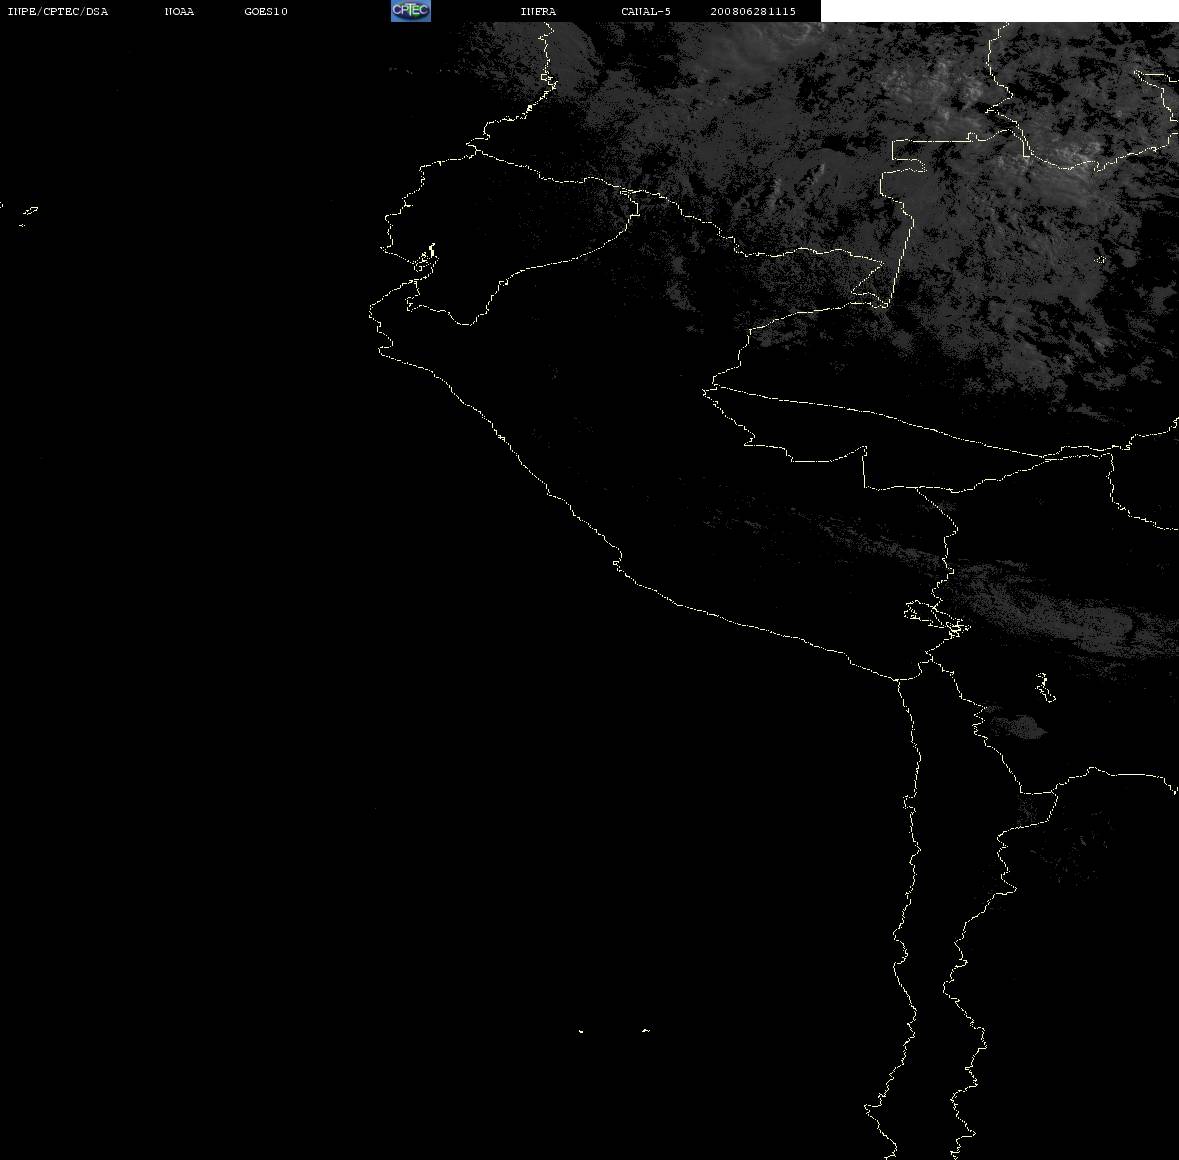
Task: Select the tiny circular lake outline in Brazil
Action: tap(1101, 260)
